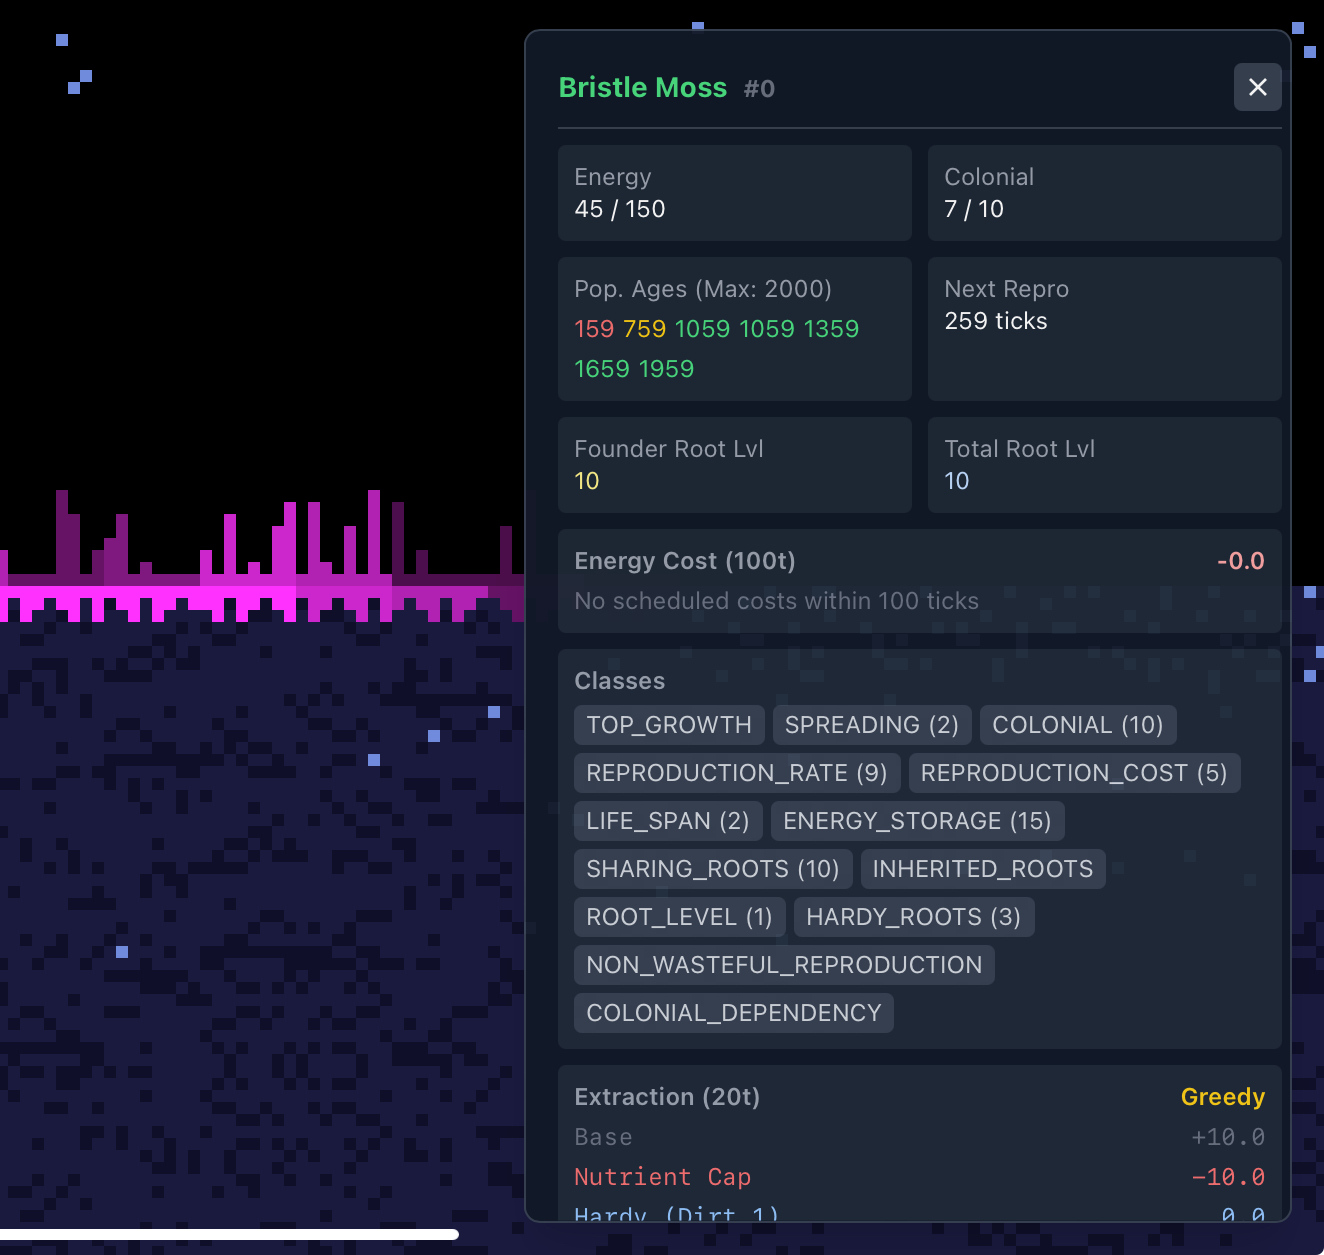The width and height of the screenshot is (1324, 1255).
Task: Click the white progress bar at bottom
Action: (x=229, y=1234)
